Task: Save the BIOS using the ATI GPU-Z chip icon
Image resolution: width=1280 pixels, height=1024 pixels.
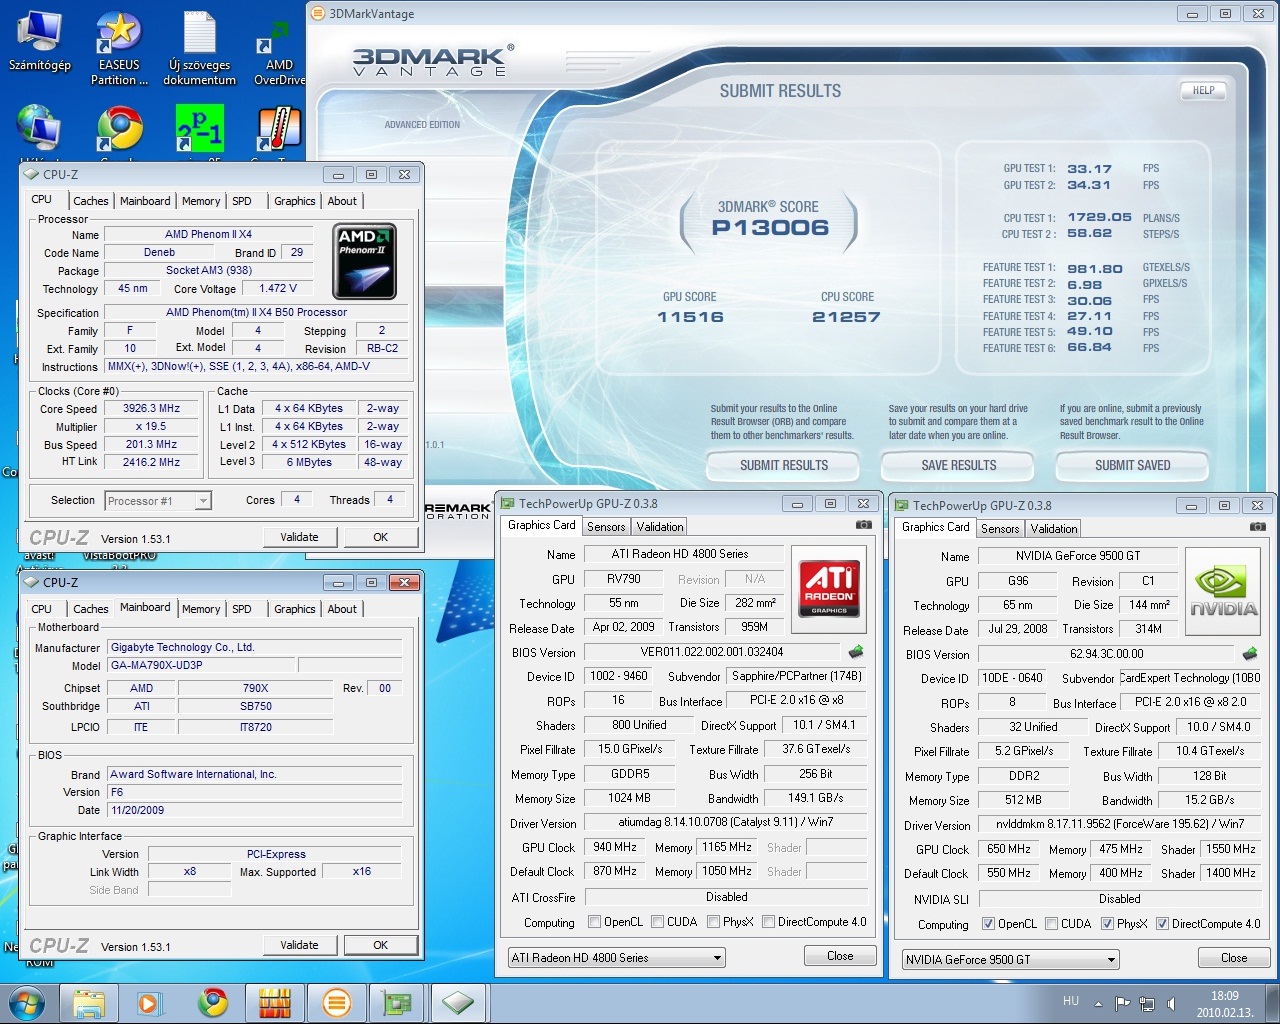Action: click(856, 652)
